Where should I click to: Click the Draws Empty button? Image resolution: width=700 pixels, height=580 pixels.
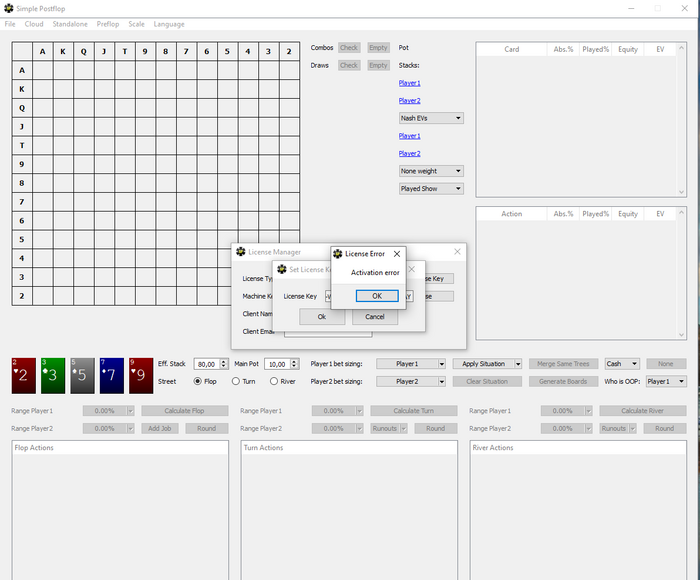click(378, 65)
